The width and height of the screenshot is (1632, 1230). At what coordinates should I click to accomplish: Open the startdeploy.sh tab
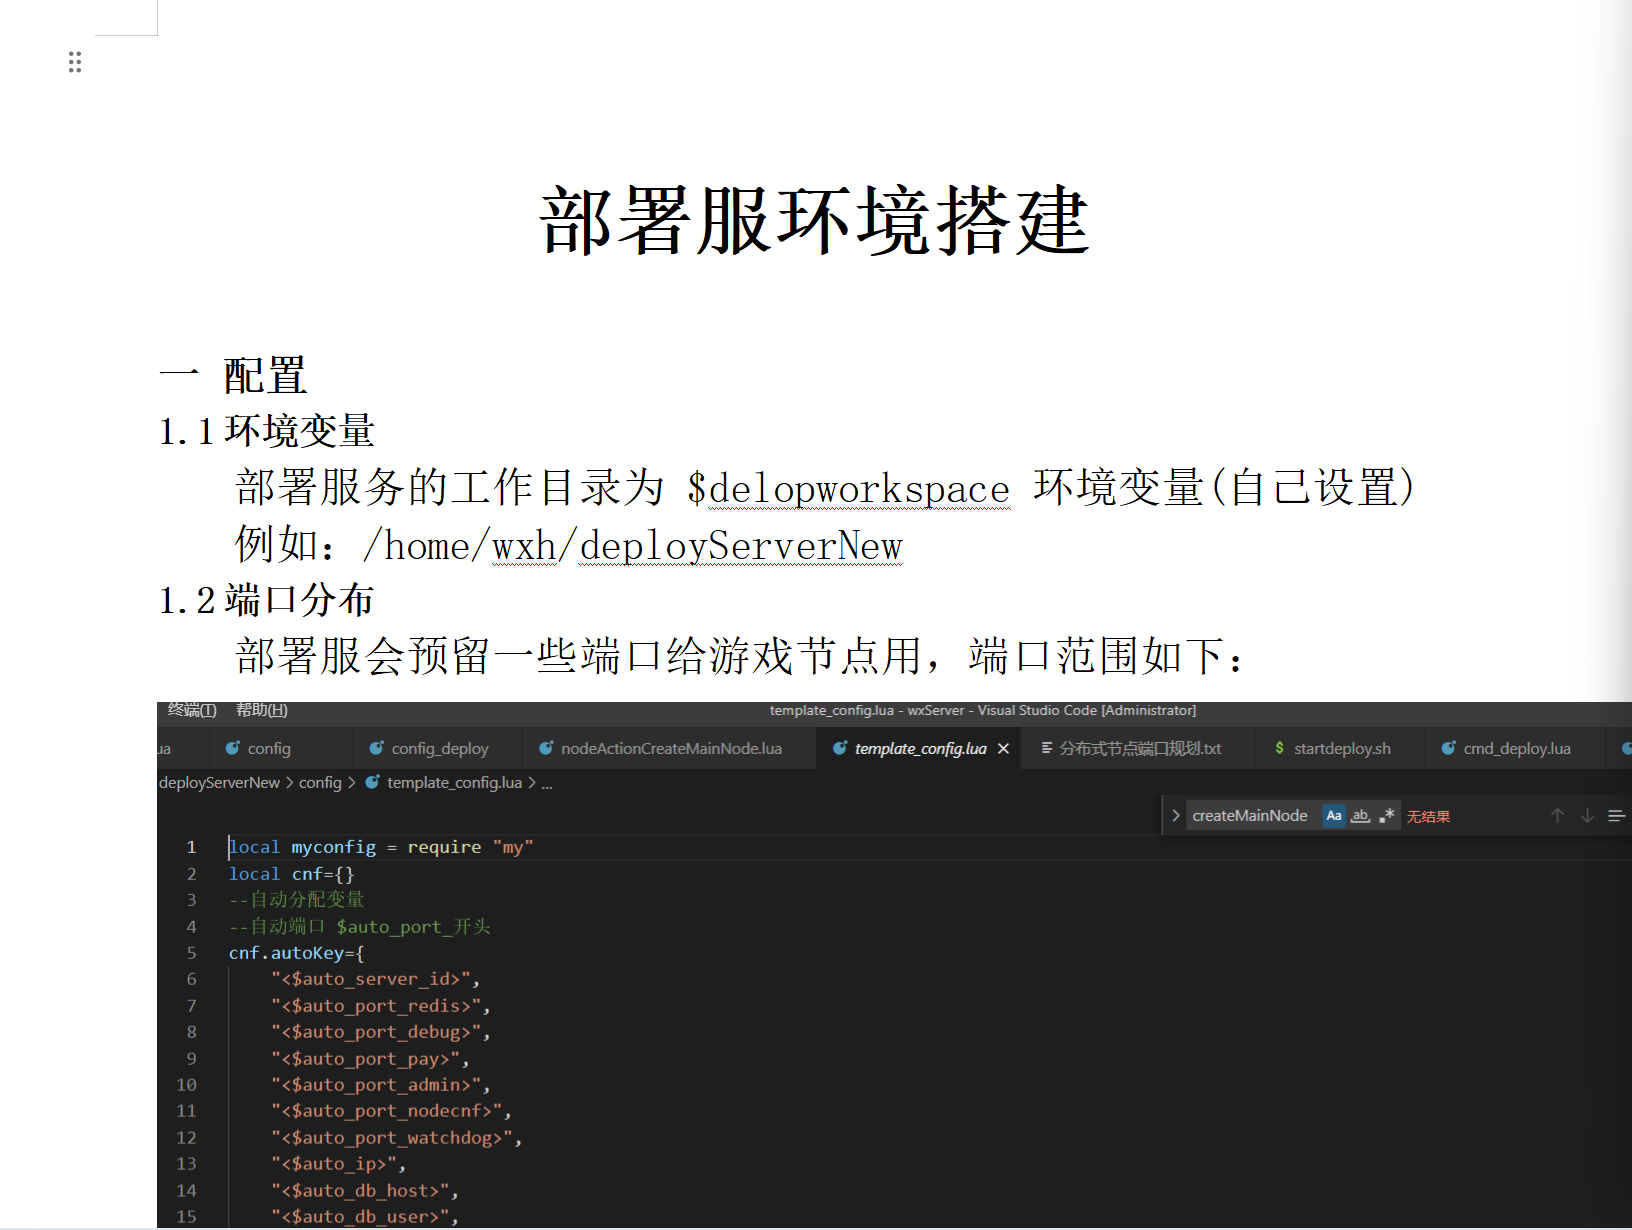coord(1341,748)
